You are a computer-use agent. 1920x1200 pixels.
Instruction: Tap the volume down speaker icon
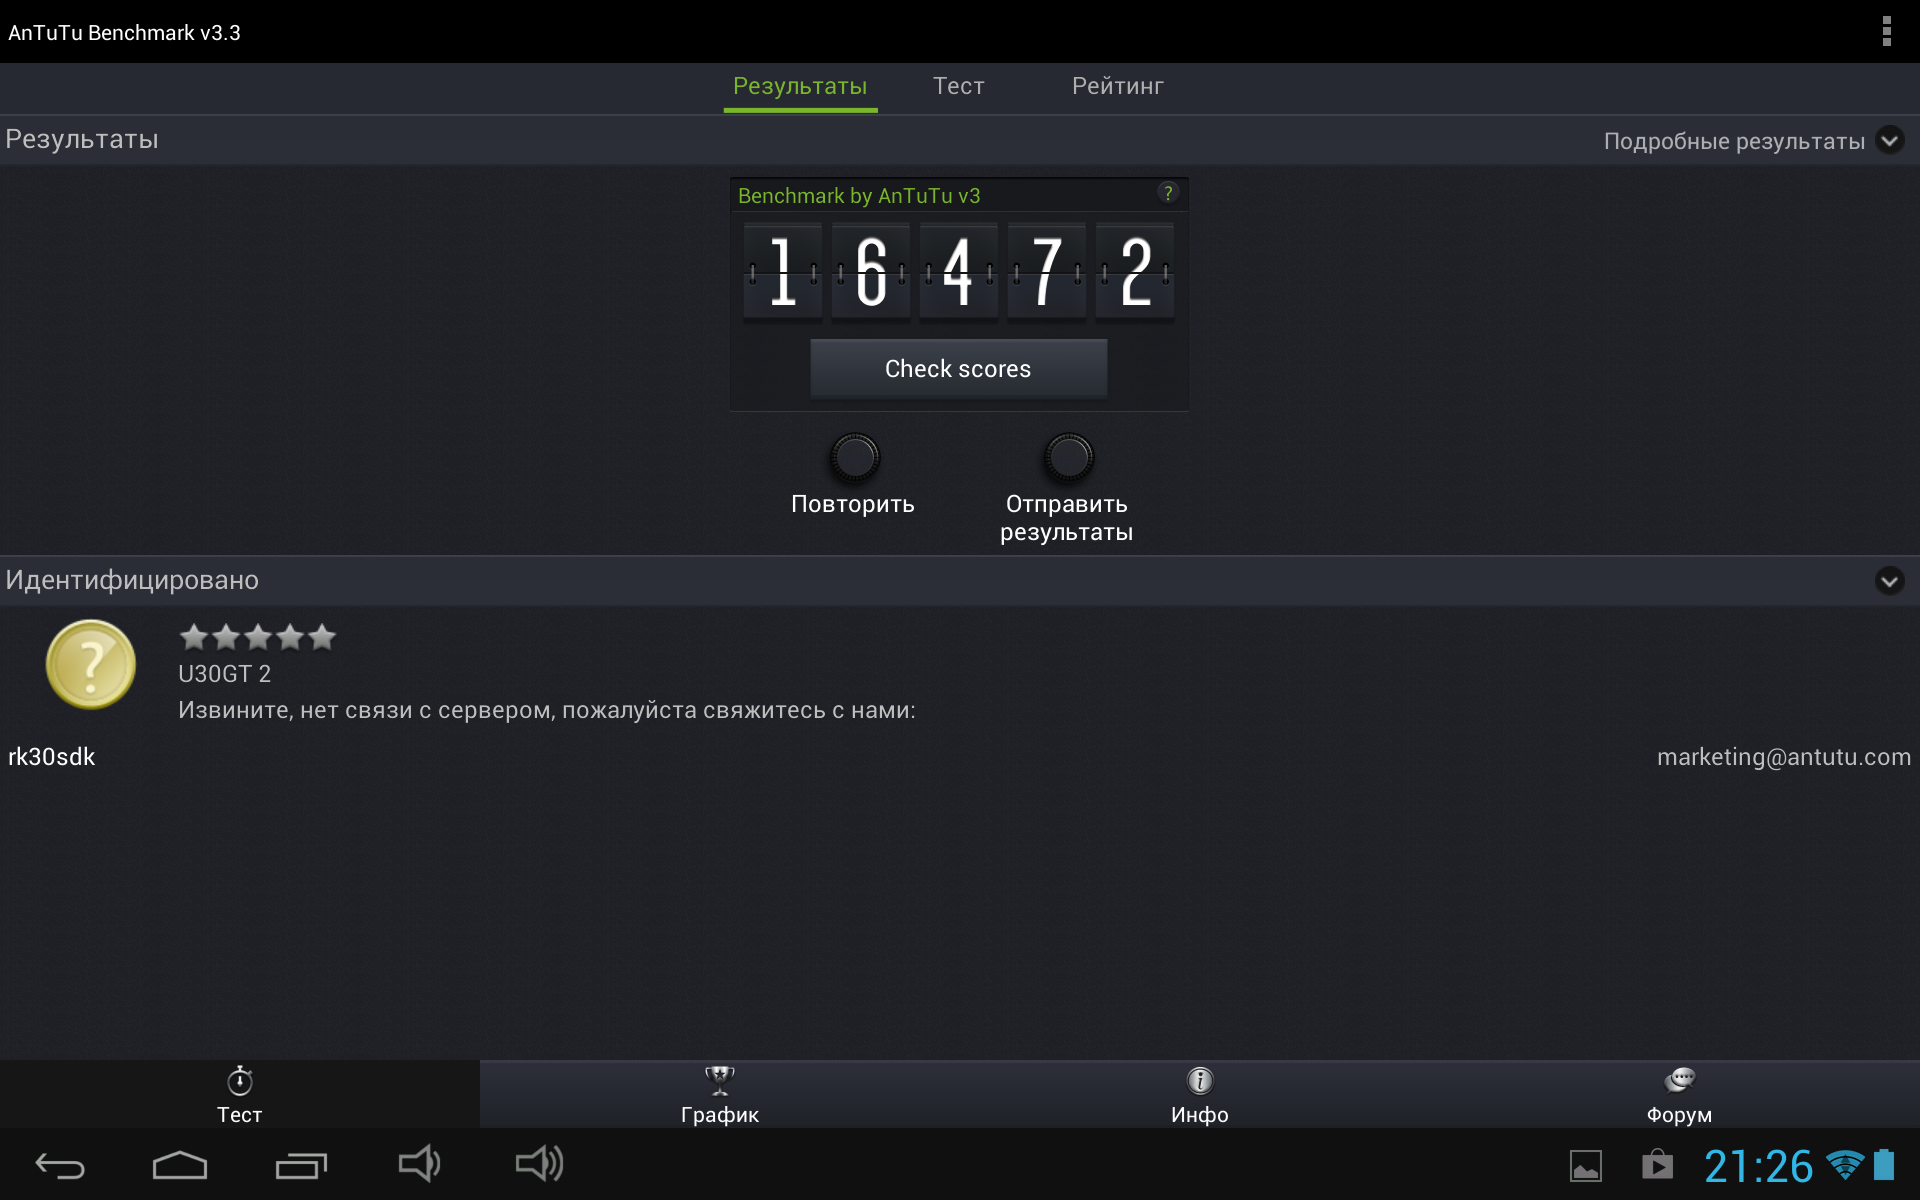(419, 1164)
